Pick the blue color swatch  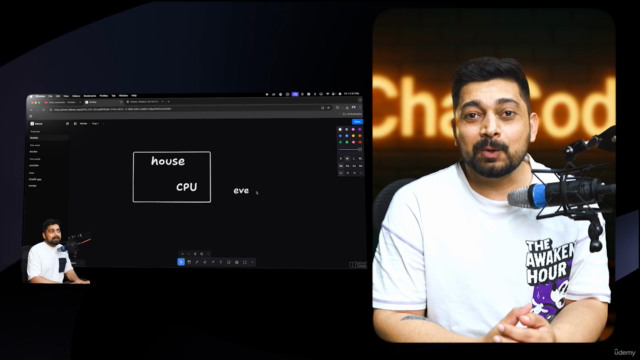point(340,136)
